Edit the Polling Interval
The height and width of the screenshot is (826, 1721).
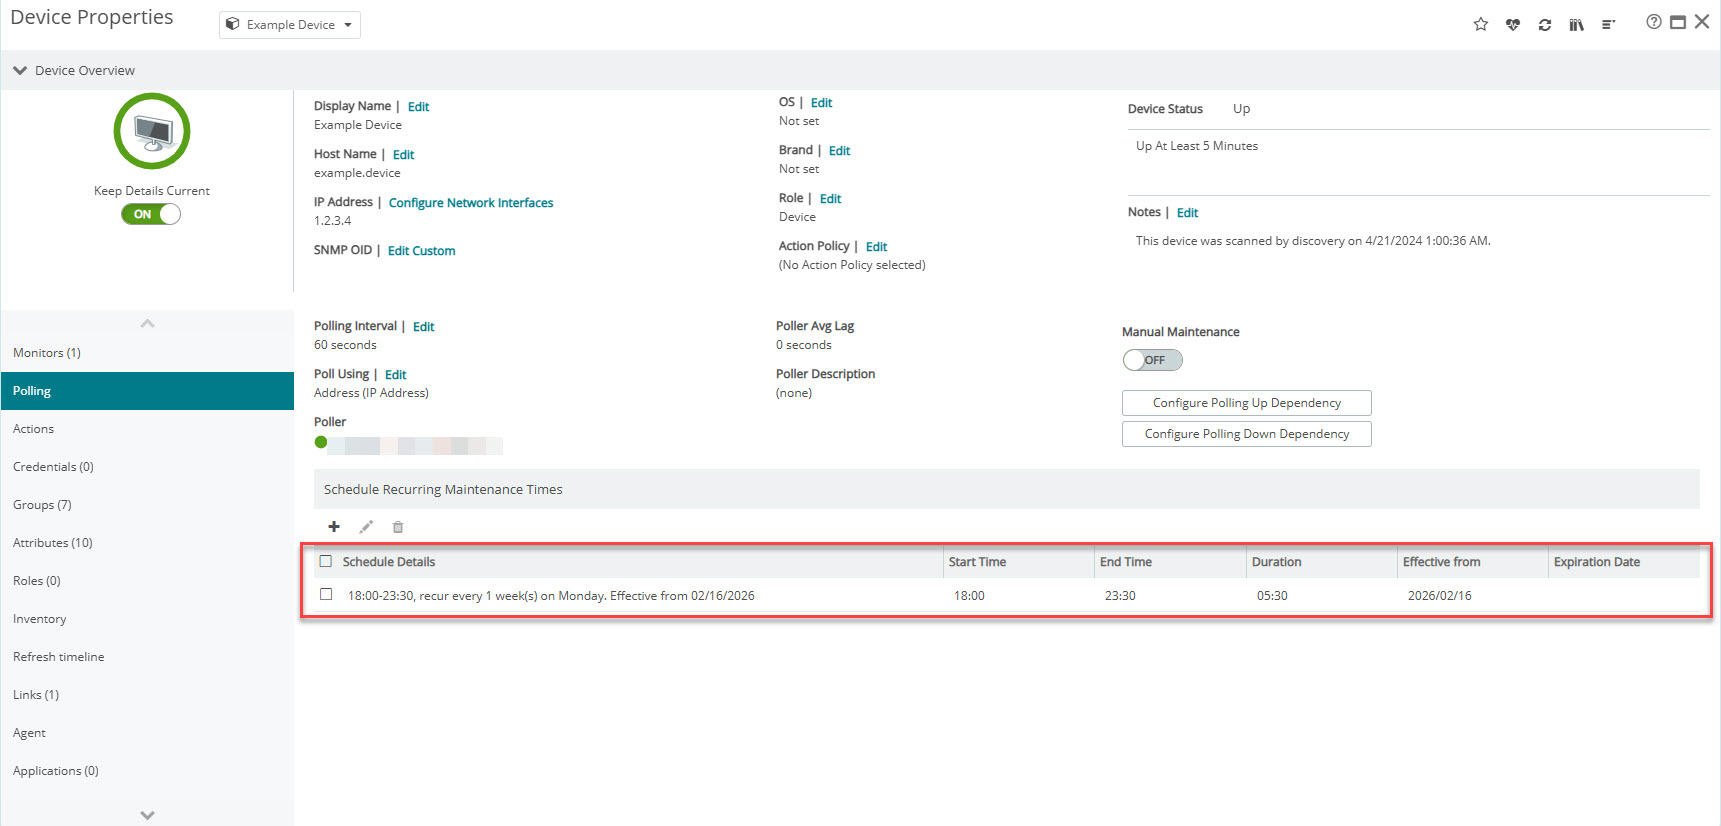tap(423, 327)
